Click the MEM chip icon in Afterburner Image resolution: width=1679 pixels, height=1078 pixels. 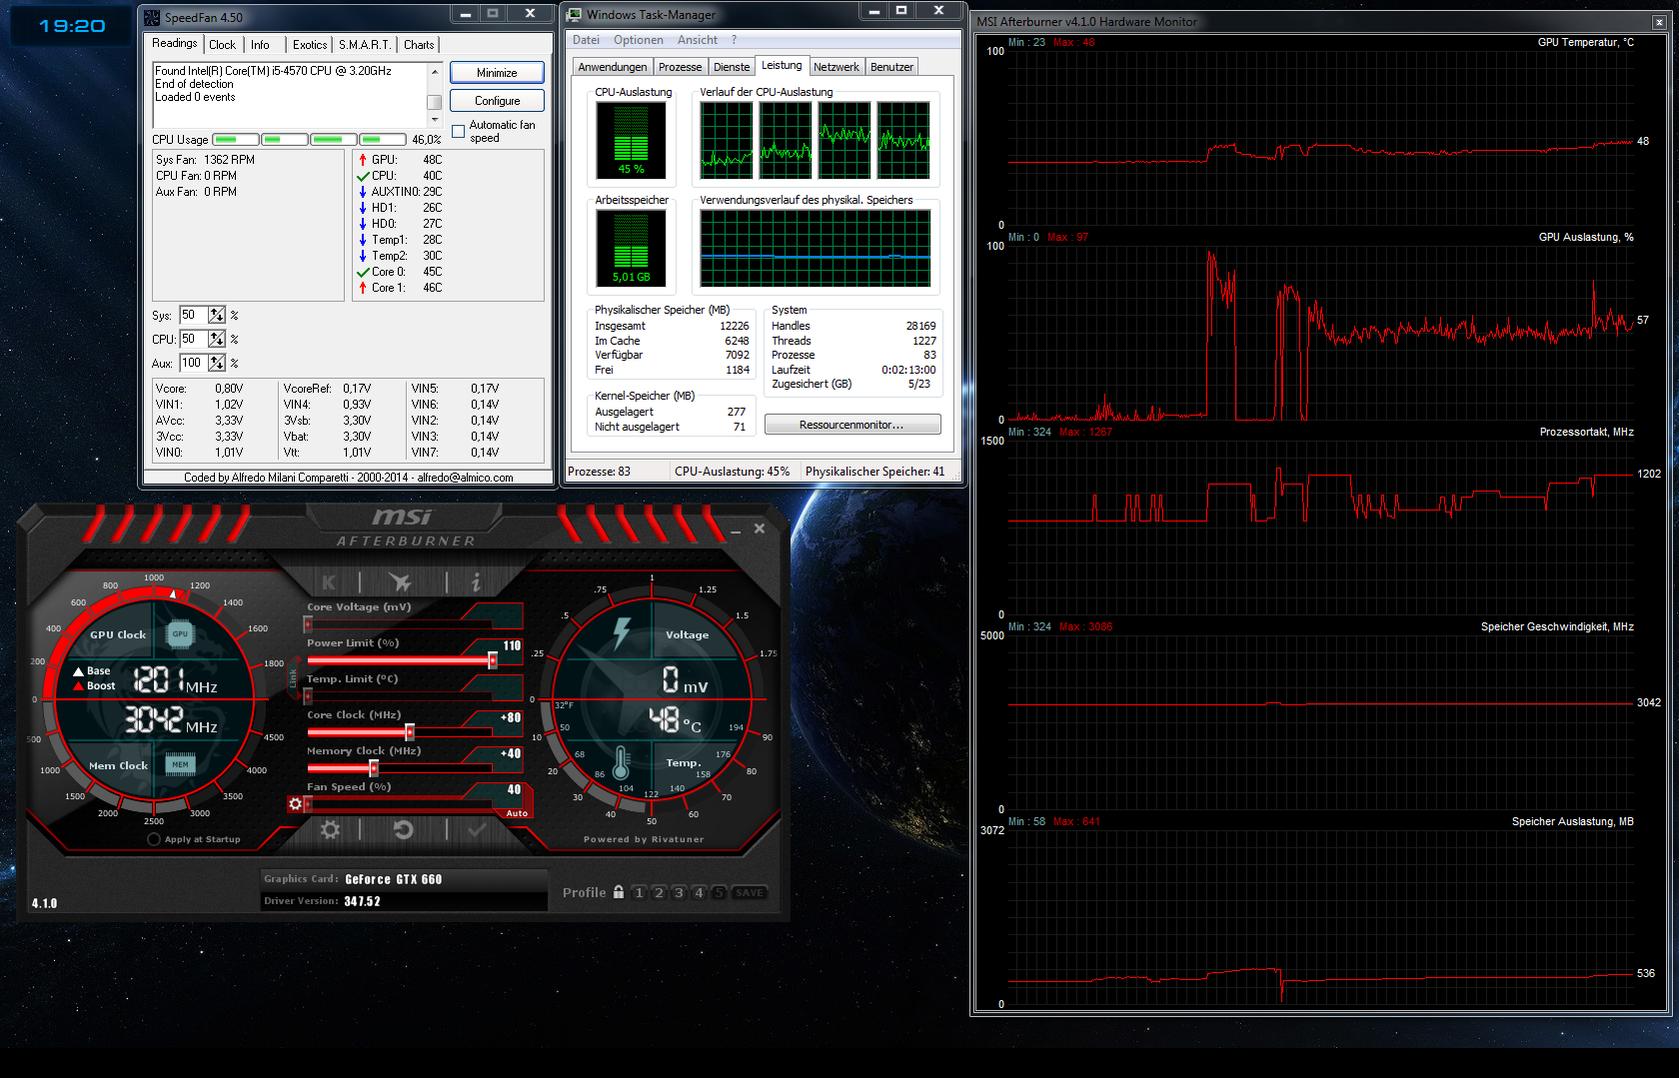180,765
